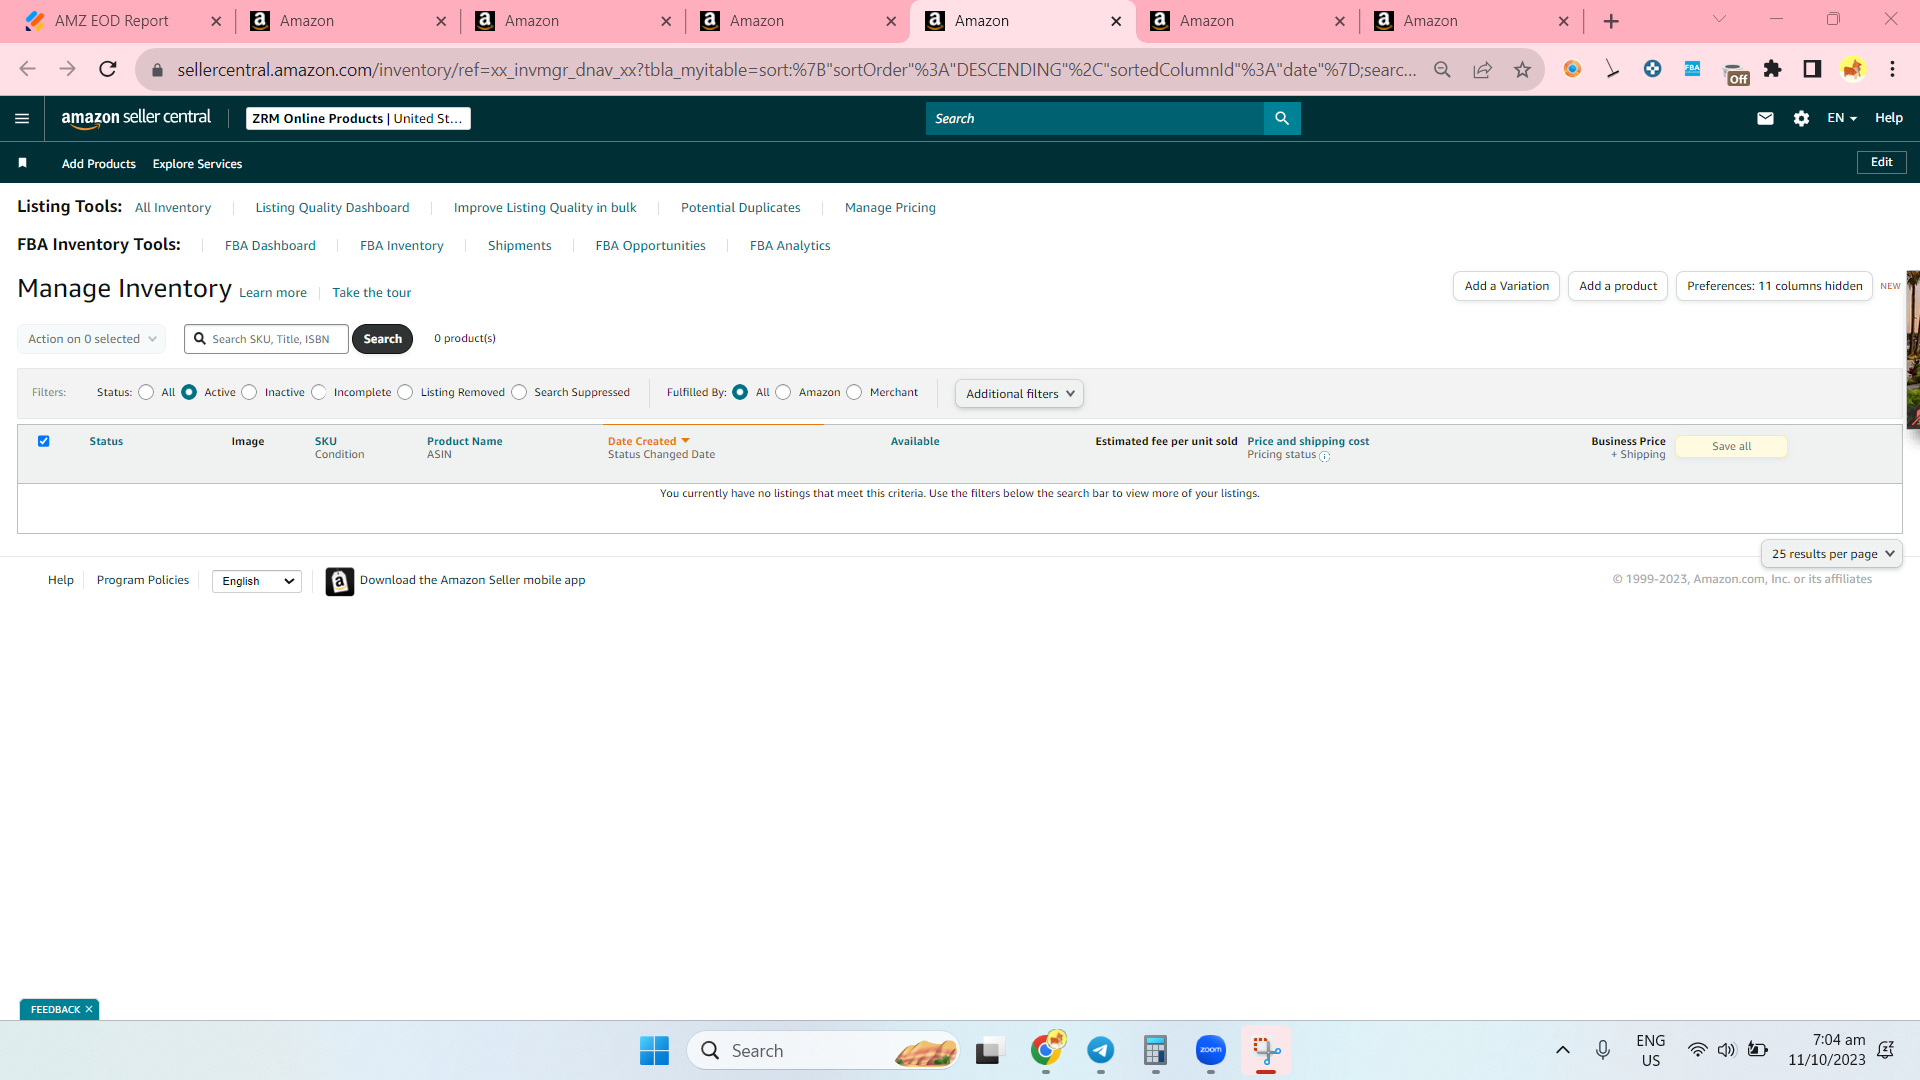The height and width of the screenshot is (1080, 1920).
Task: Go to Shipments
Action: pyautogui.click(x=519, y=246)
